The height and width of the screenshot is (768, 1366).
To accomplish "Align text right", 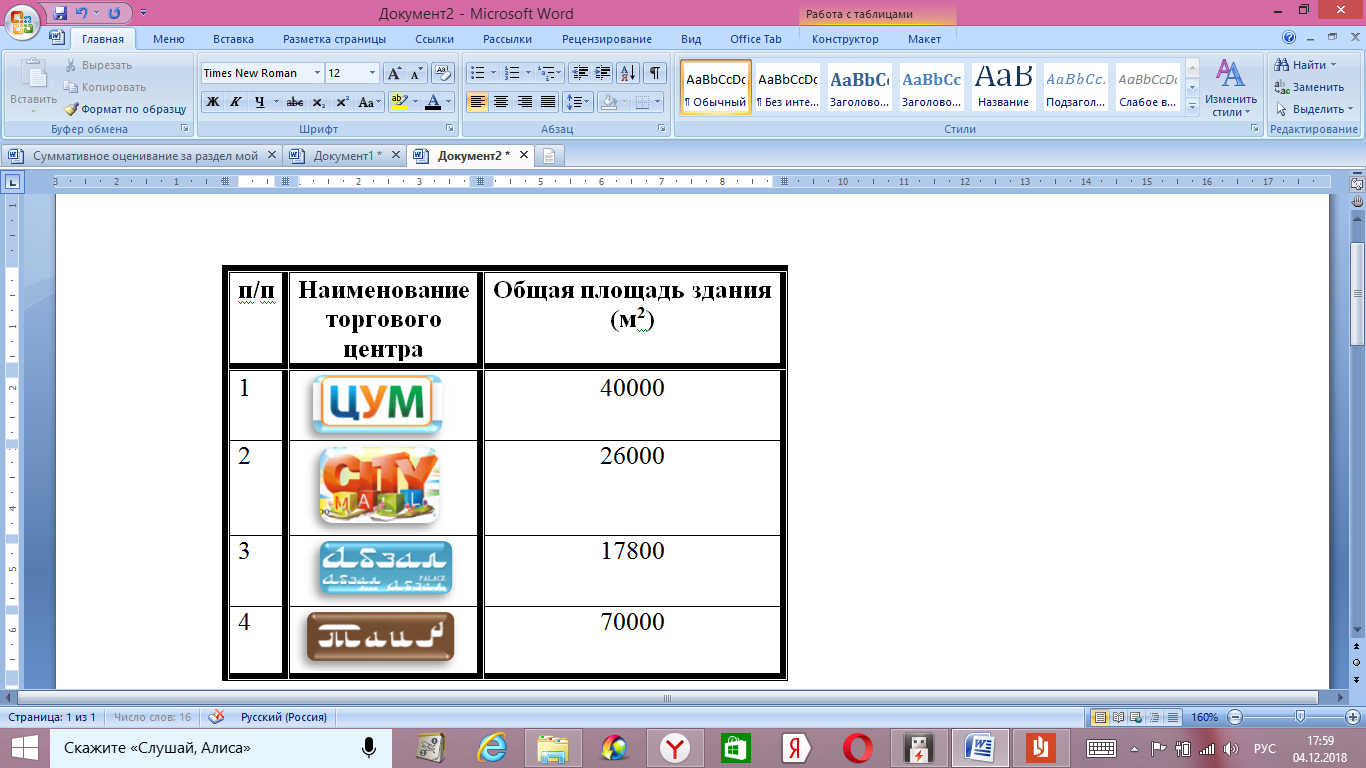I will pyautogui.click(x=524, y=102).
